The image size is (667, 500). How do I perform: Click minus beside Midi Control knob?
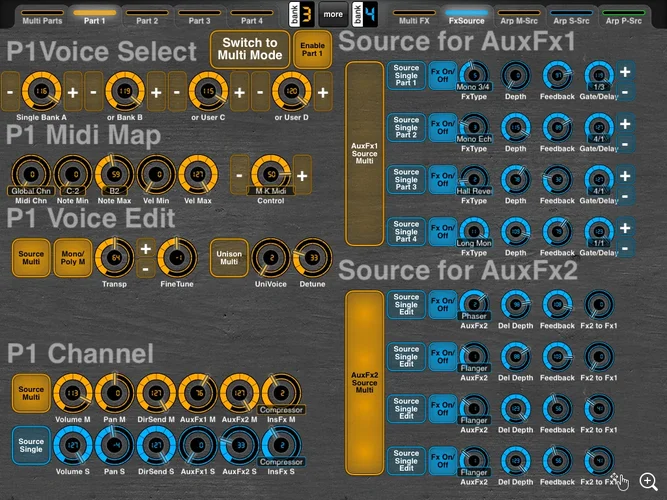(x=239, y=175)
